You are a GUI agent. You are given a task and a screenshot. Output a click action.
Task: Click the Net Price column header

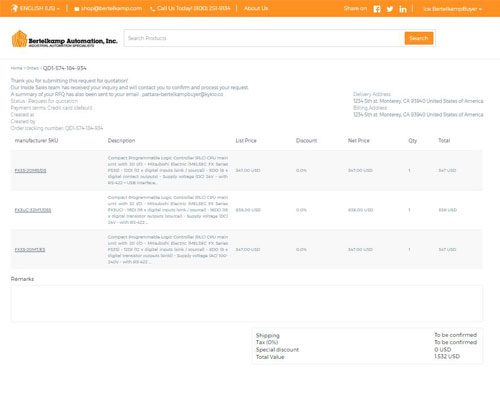359,140
